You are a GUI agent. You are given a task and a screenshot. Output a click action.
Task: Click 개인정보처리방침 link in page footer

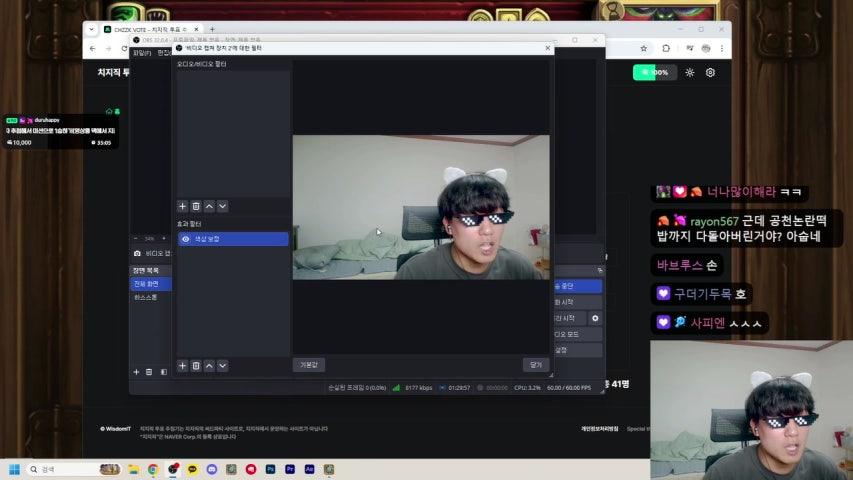[599, 429]
